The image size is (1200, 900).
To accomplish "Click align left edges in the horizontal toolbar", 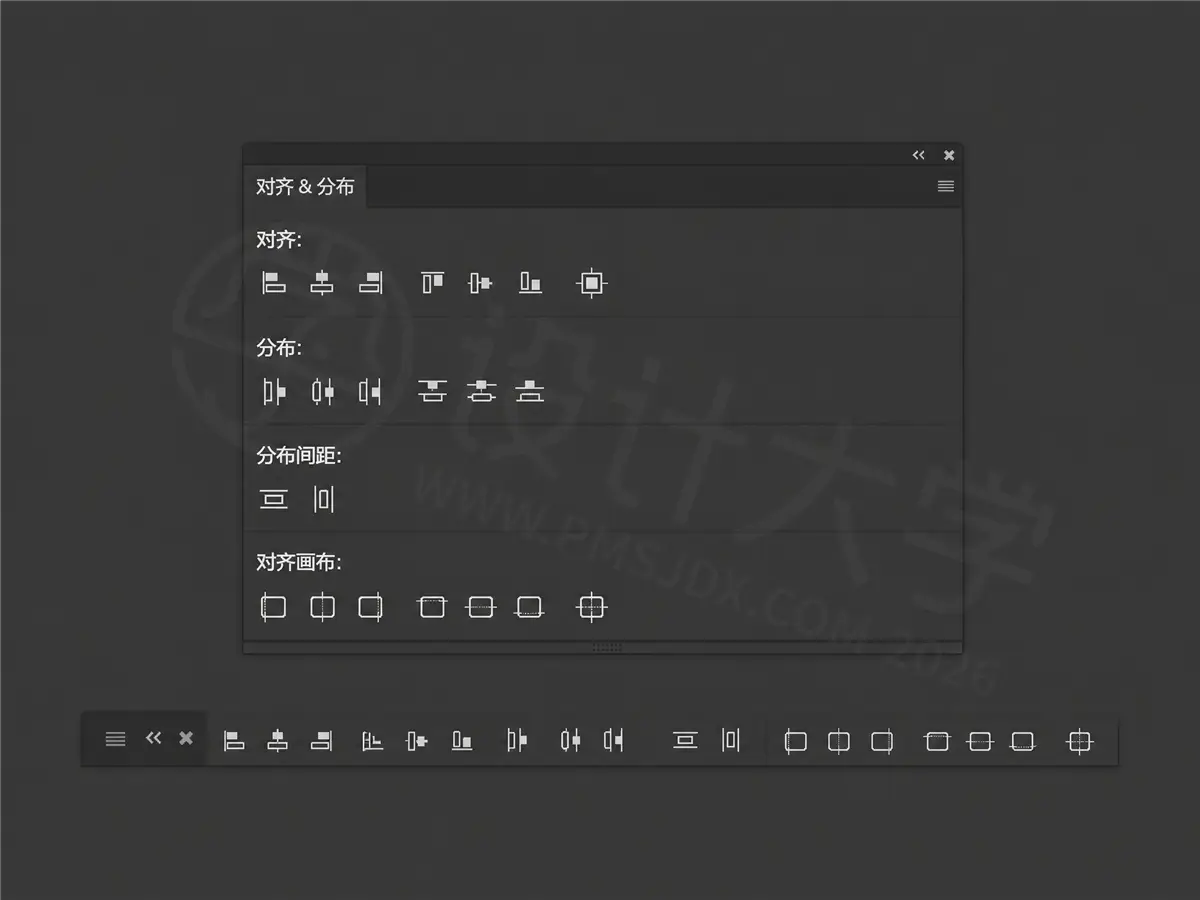I will pyautogui.click(x=234, y=741).
